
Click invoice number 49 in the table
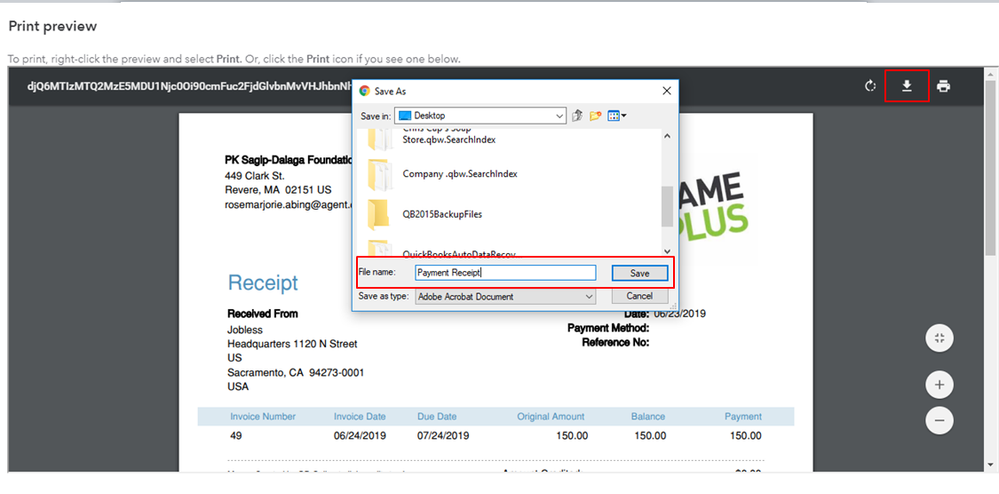tap(236, 436)
